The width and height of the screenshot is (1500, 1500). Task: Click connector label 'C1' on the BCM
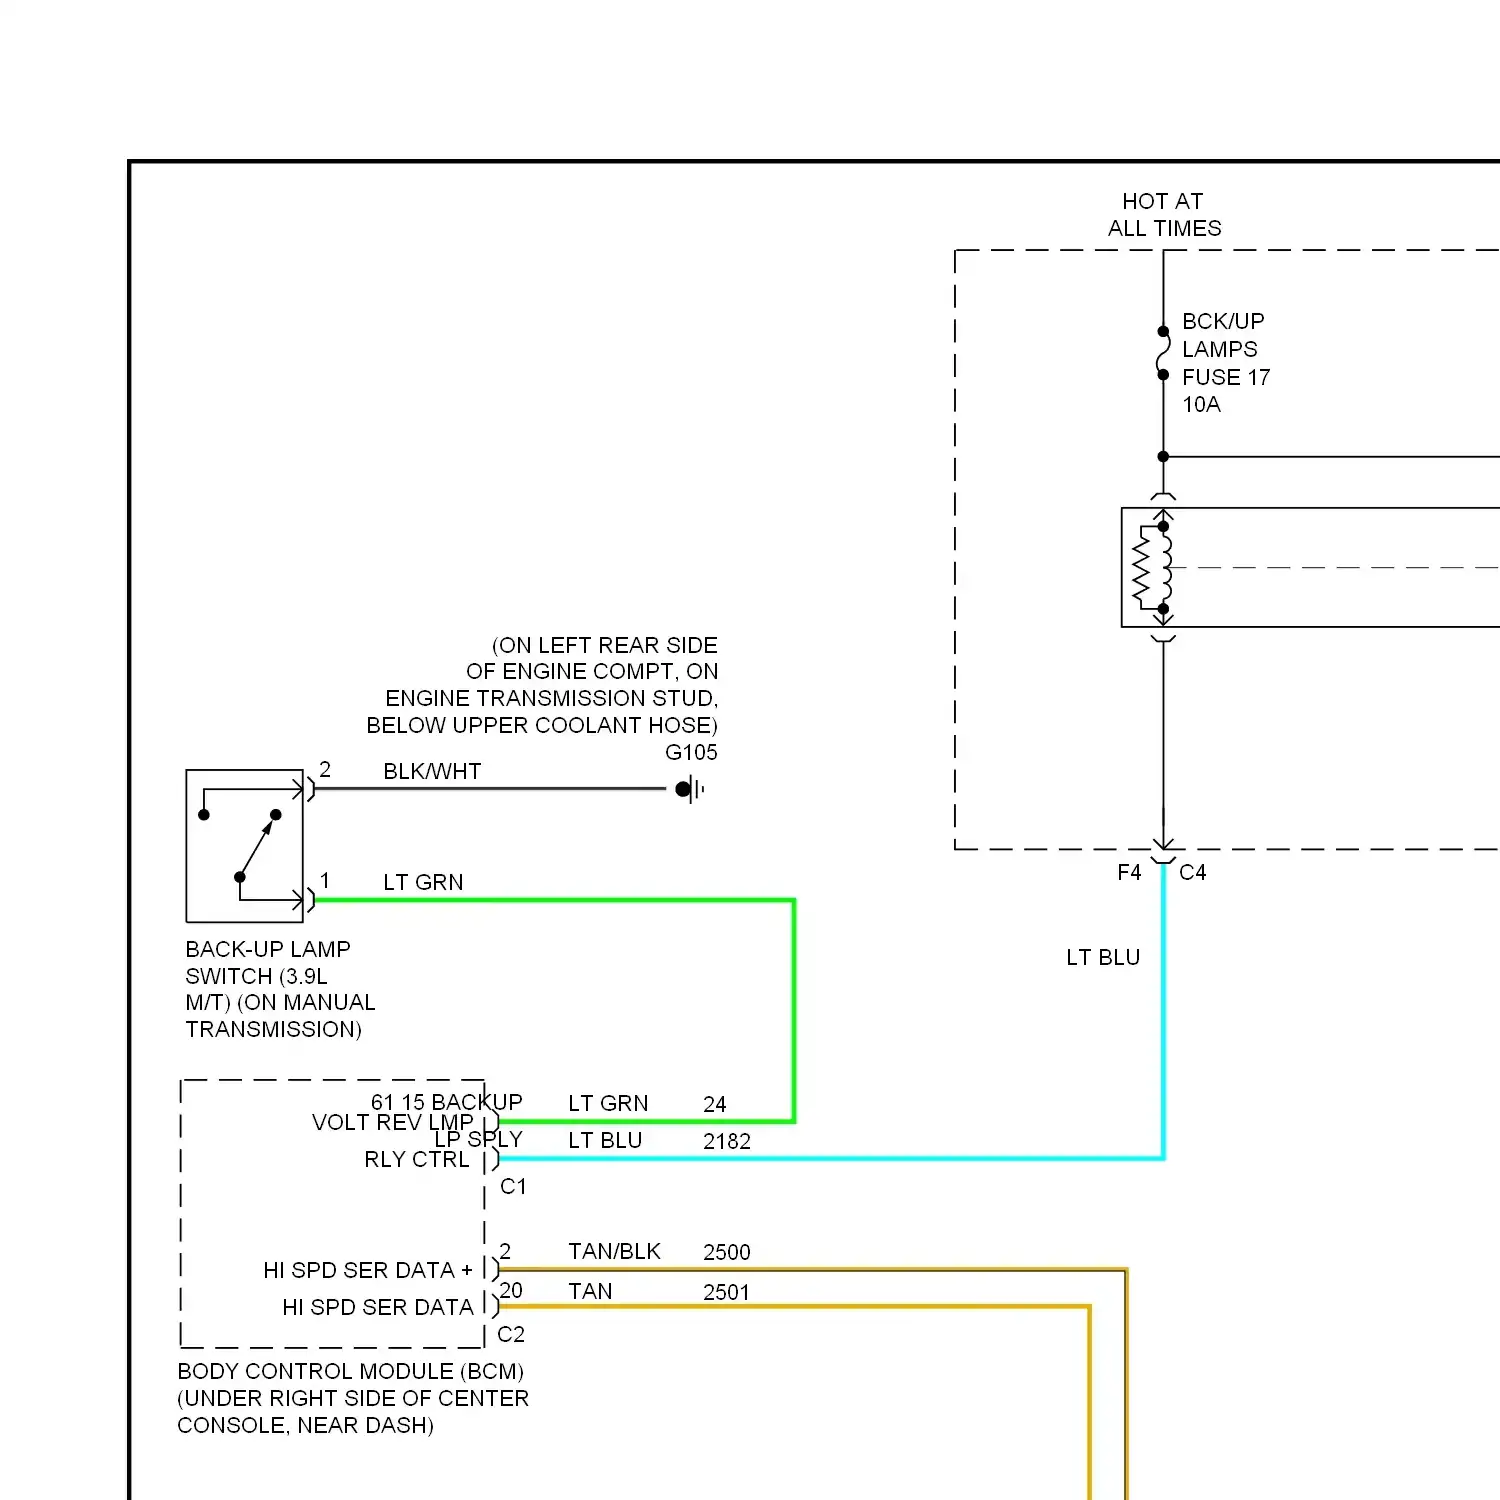pyautogui.click(x=513, y=1186)
